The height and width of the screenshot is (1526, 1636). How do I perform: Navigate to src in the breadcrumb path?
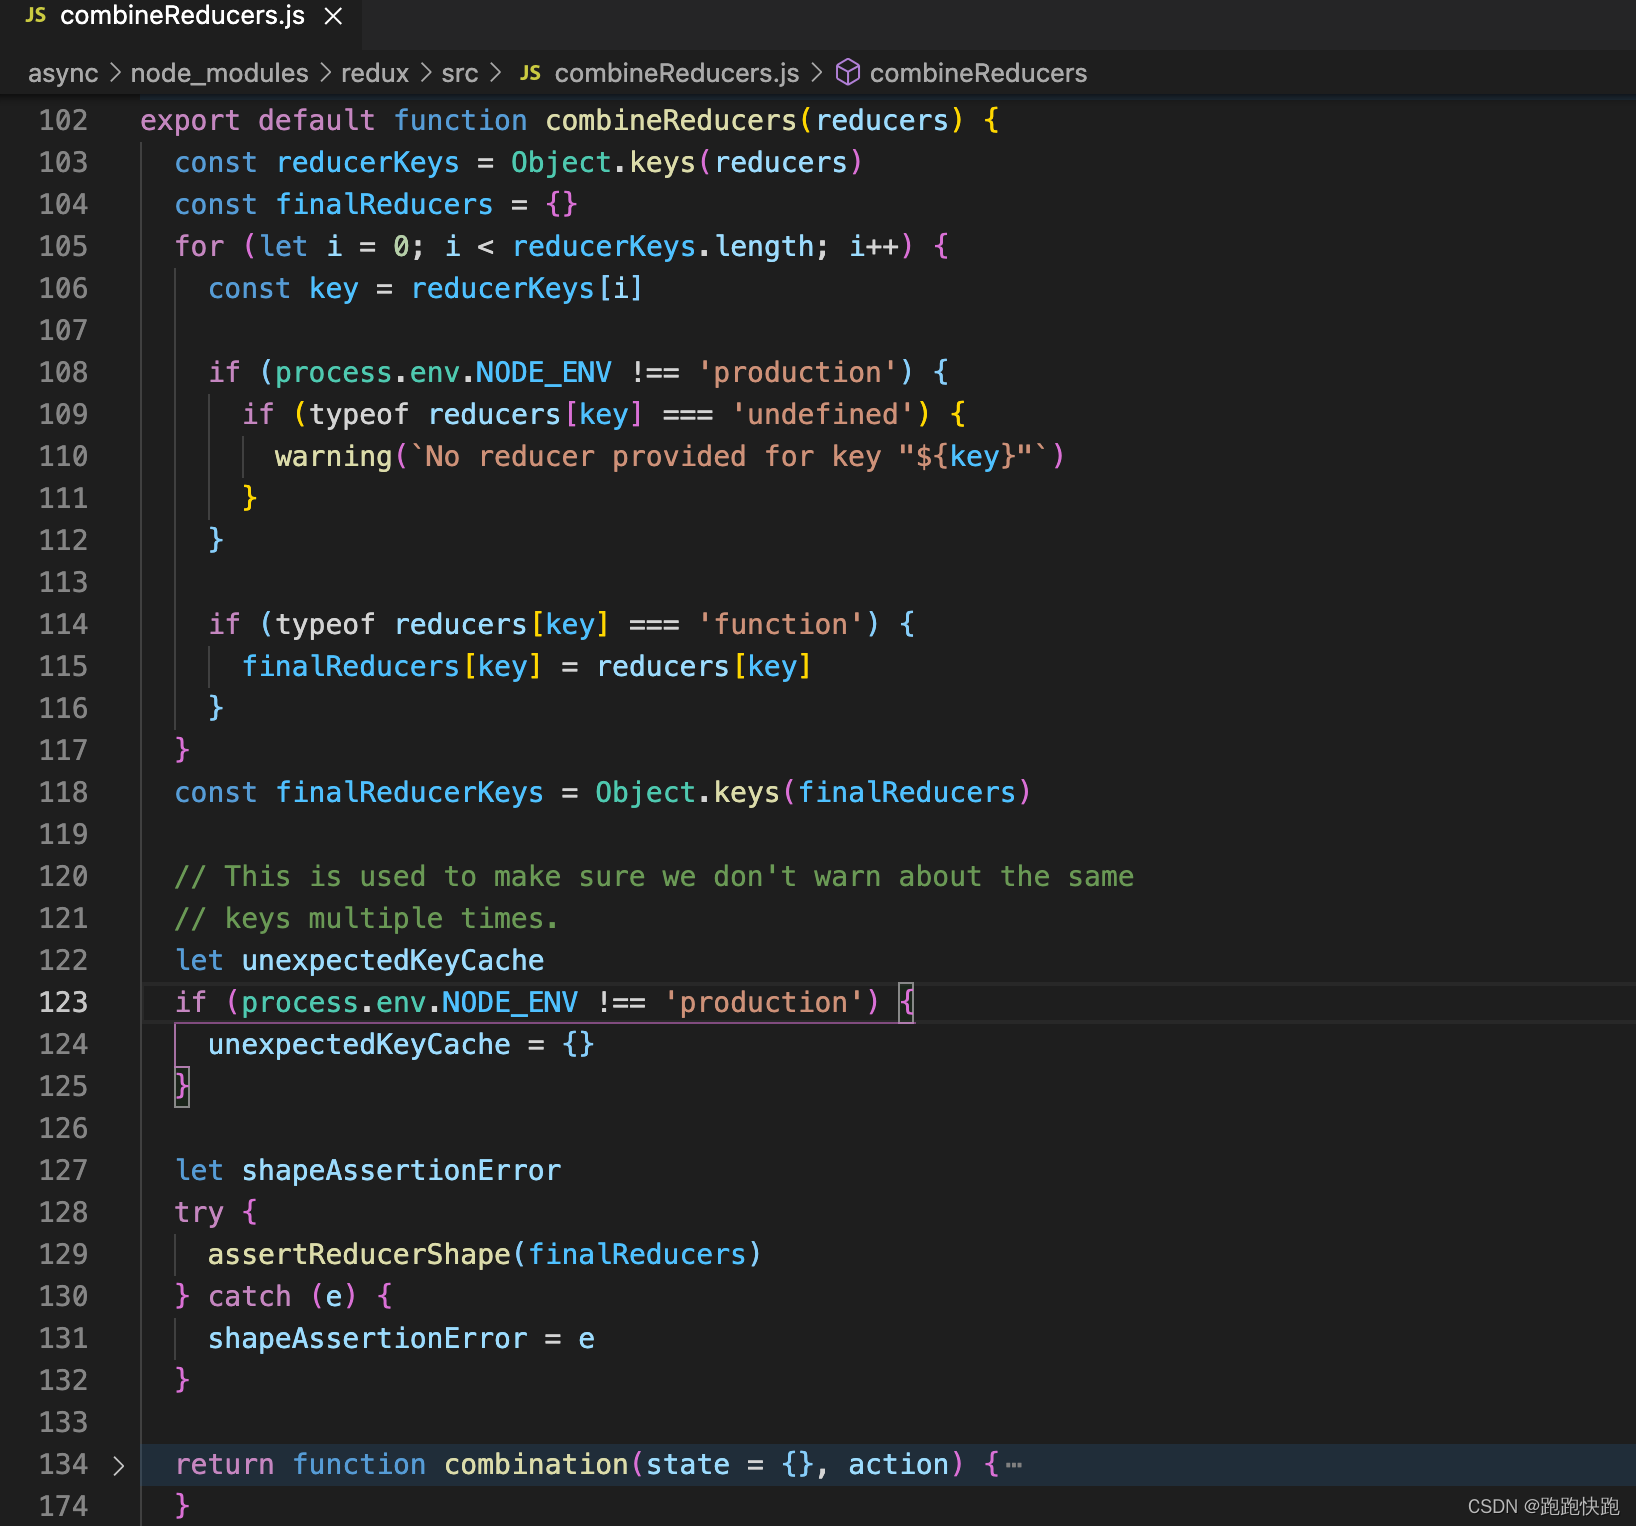(x=459, y=72)
